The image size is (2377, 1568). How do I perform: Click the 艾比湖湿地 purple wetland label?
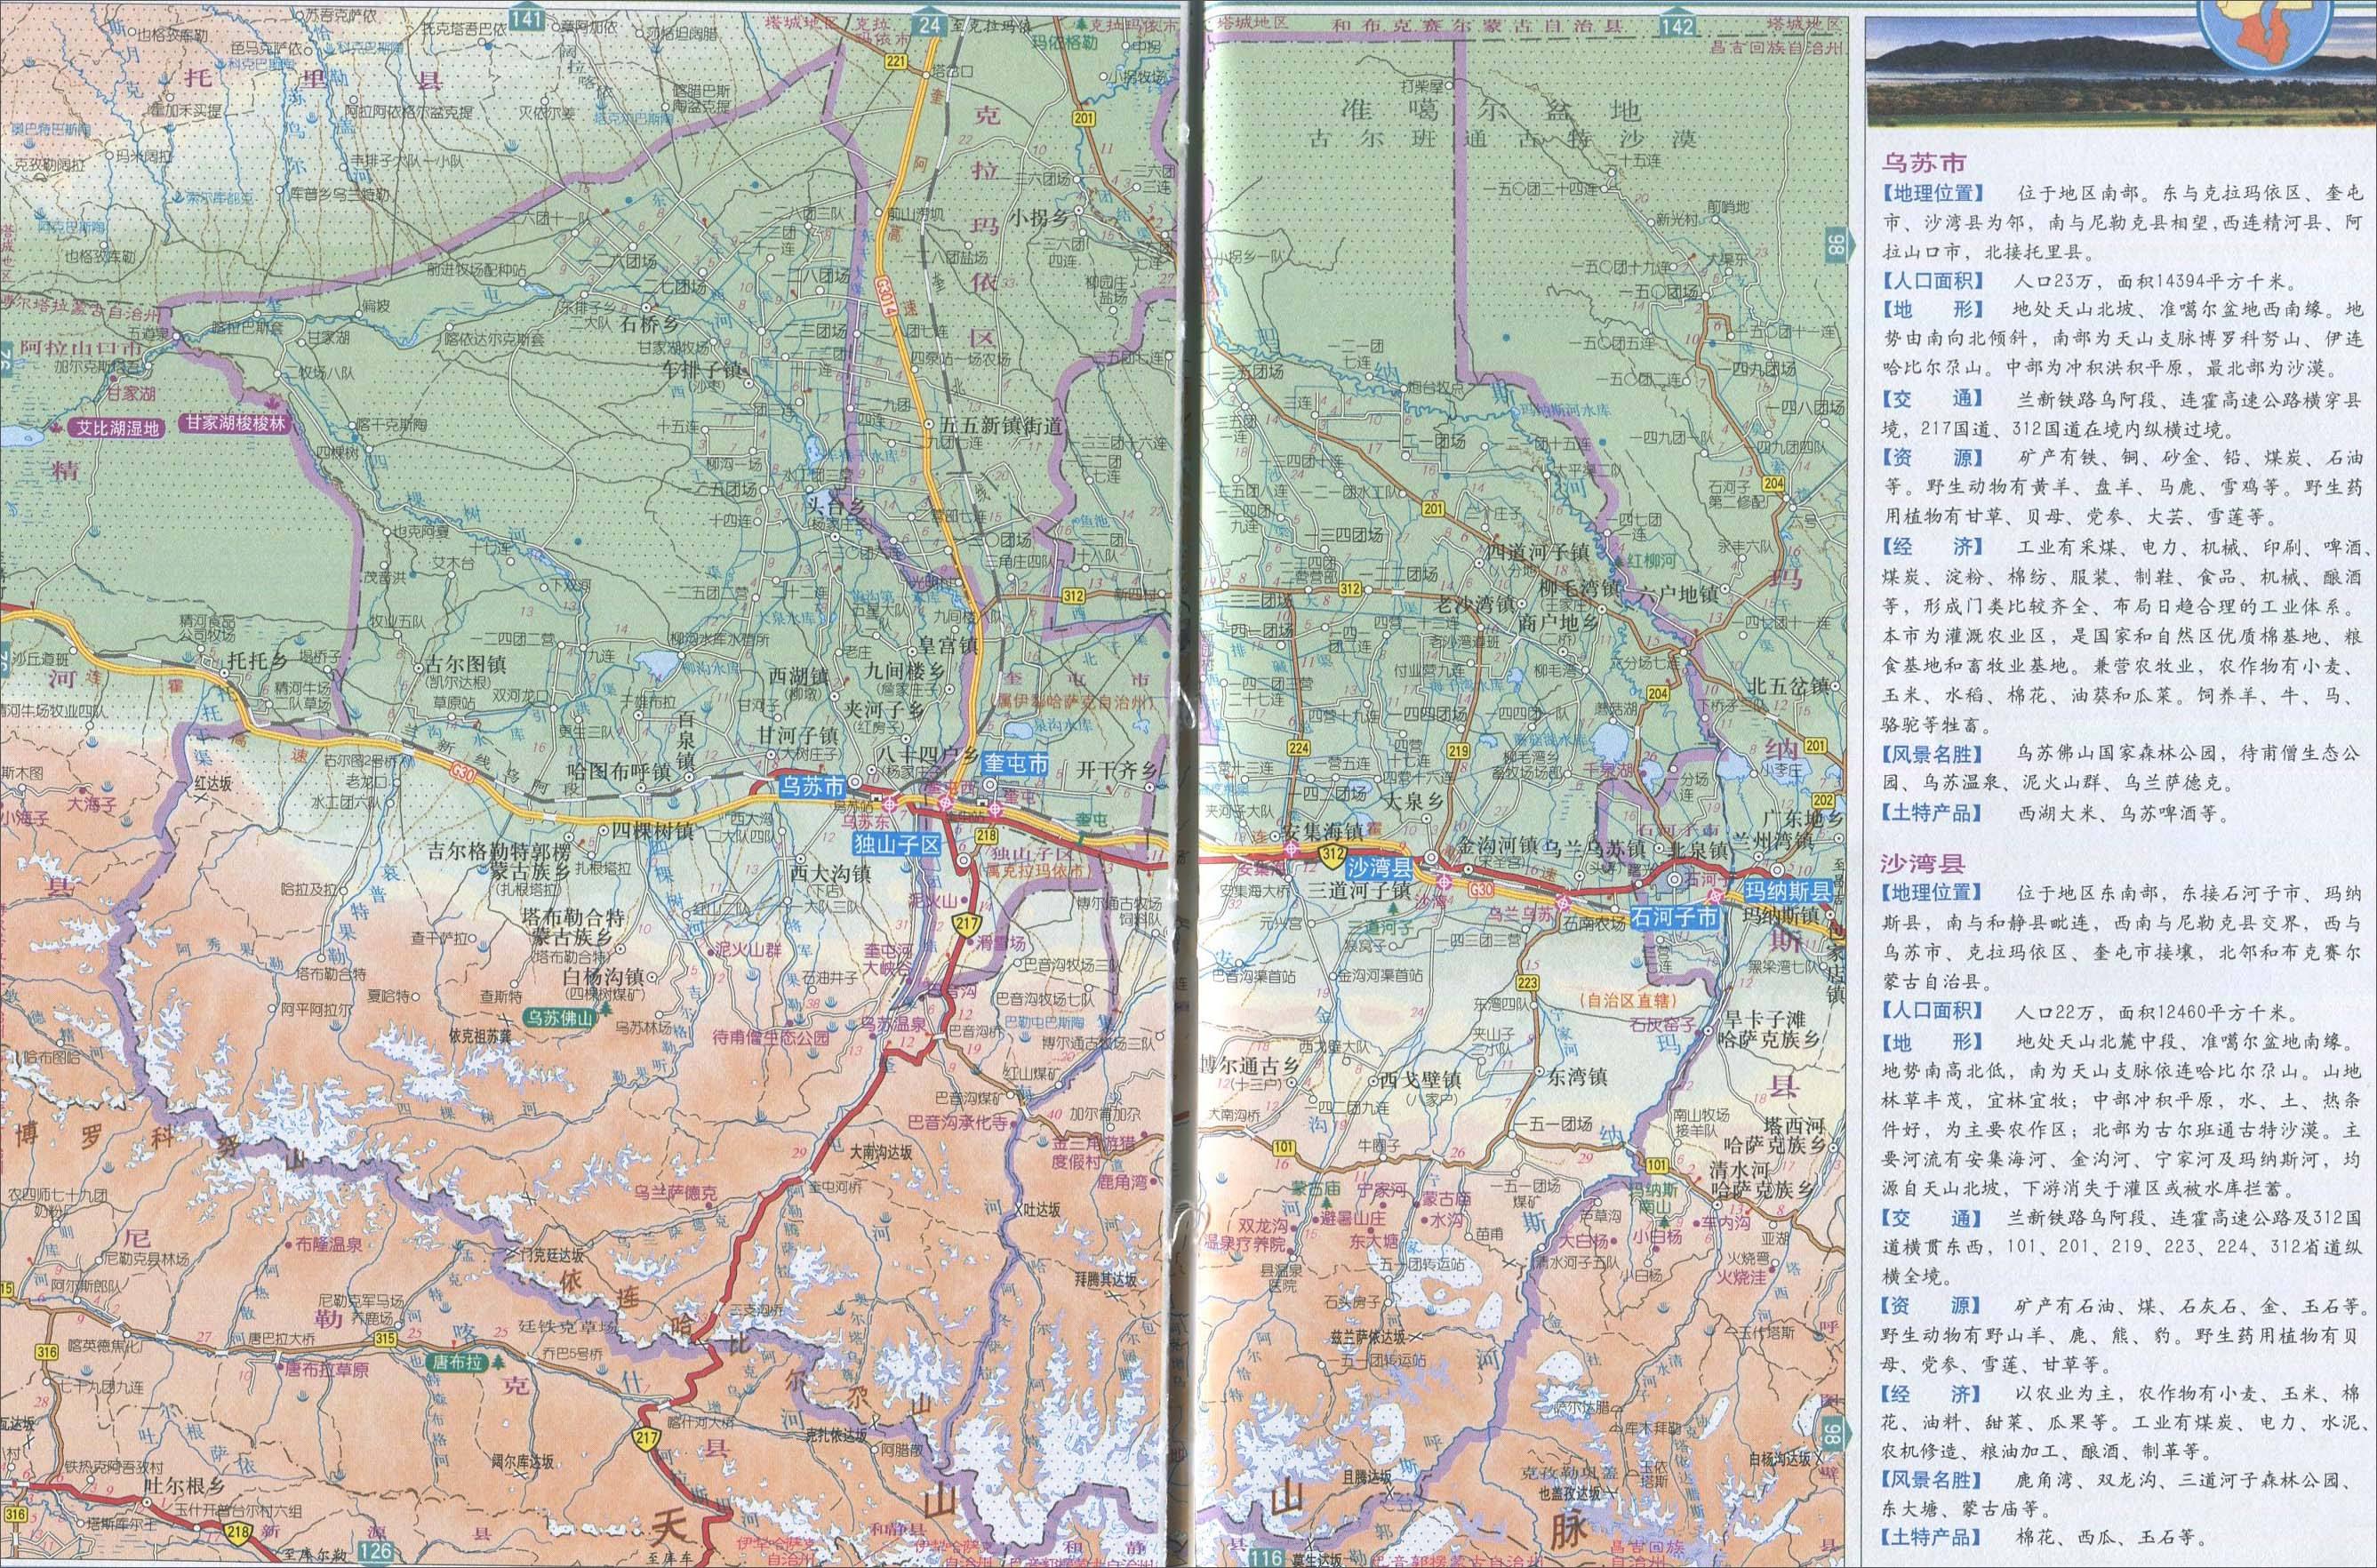118,427
